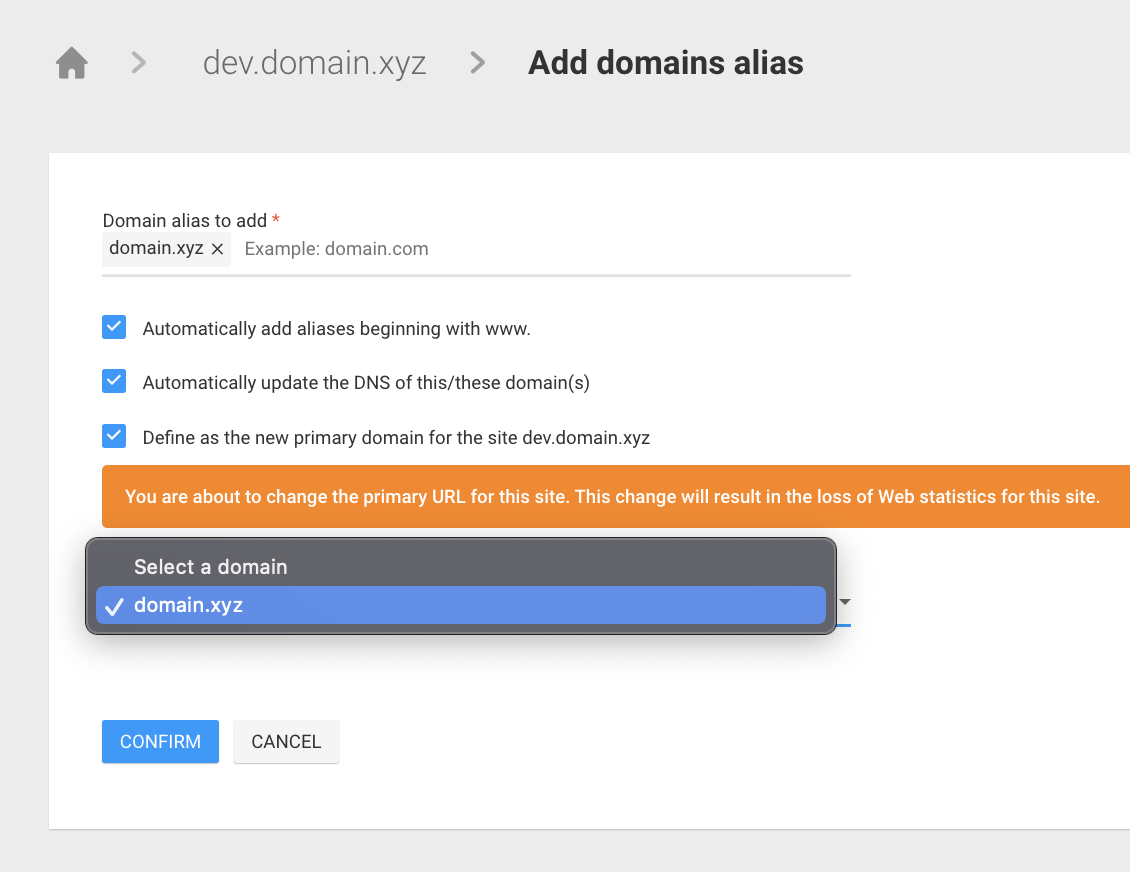Toggle define as new primary domain checkbox

[114, 436]
